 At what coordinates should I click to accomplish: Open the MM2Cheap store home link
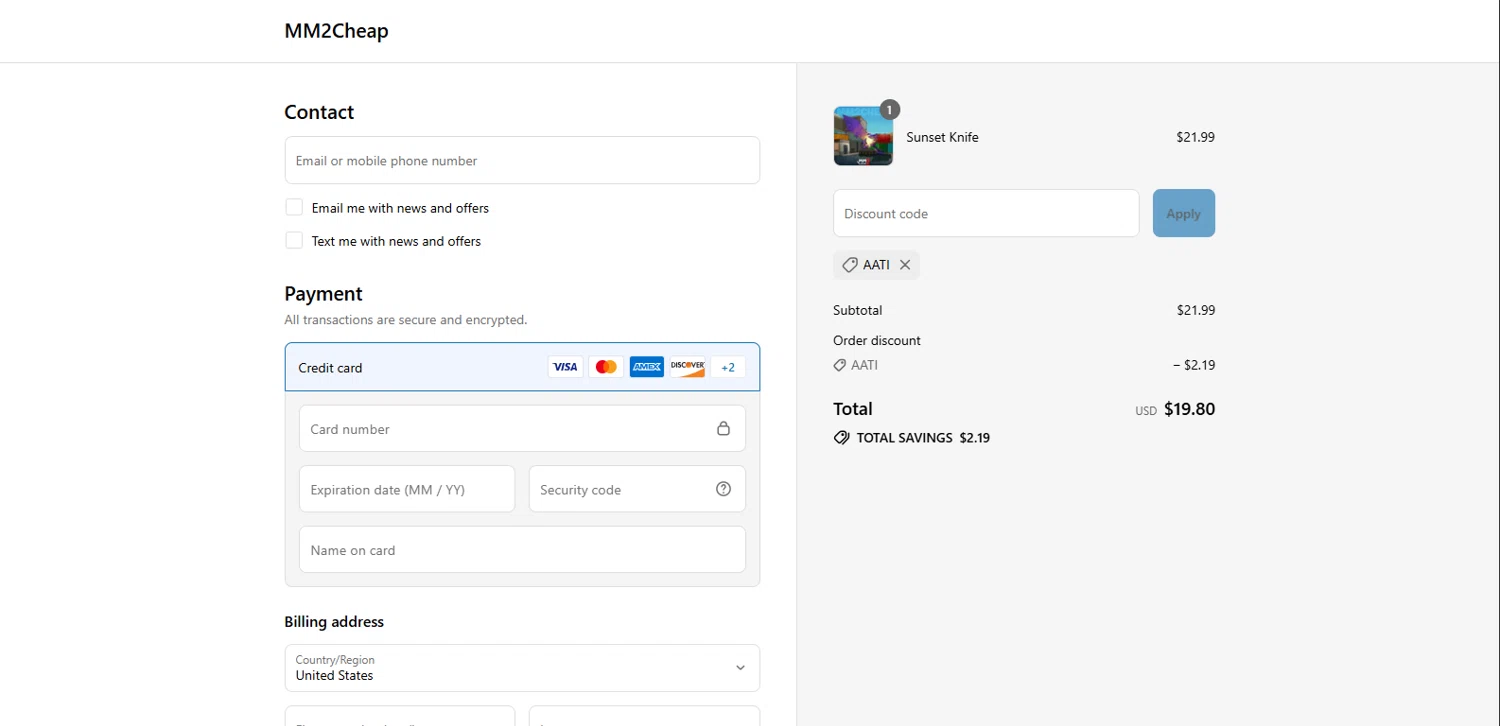pyautogui.click(x=336, y=30)
